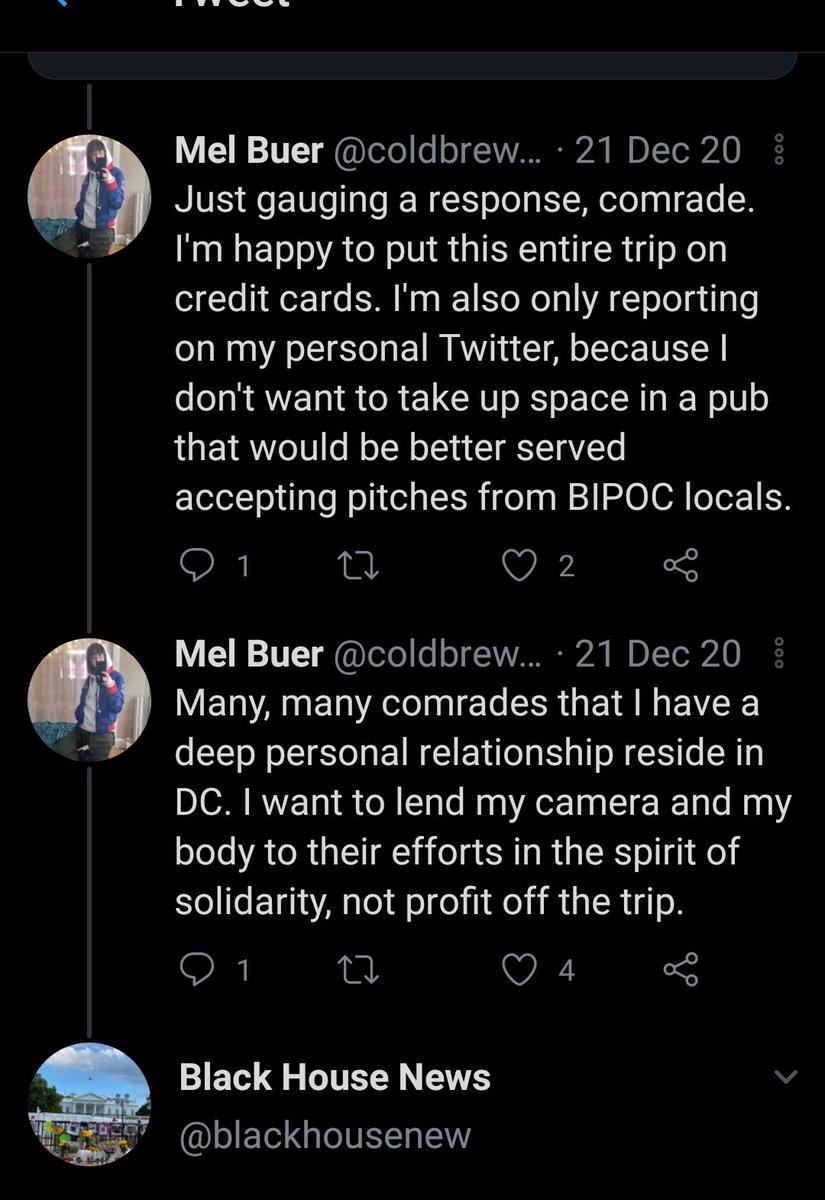Share the tweet about comrades in DC
The width and height of the screenshot is (825, 1200).
point(681,969)
